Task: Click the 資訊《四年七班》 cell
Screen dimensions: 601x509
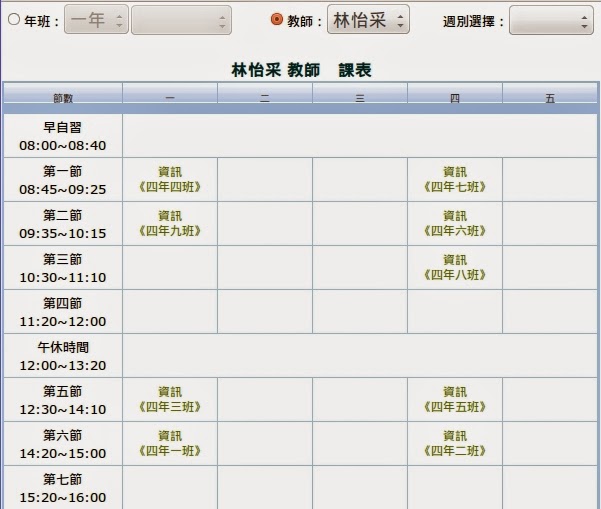Action: [x=455, y=180]
